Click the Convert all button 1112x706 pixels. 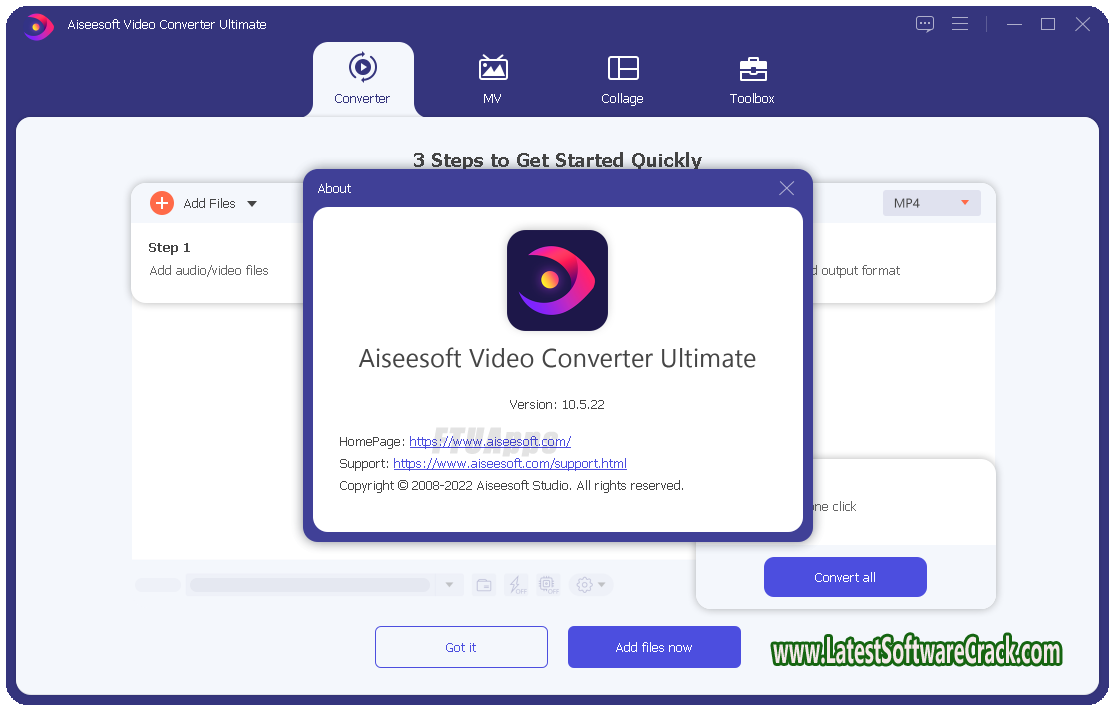coord(845,577)
